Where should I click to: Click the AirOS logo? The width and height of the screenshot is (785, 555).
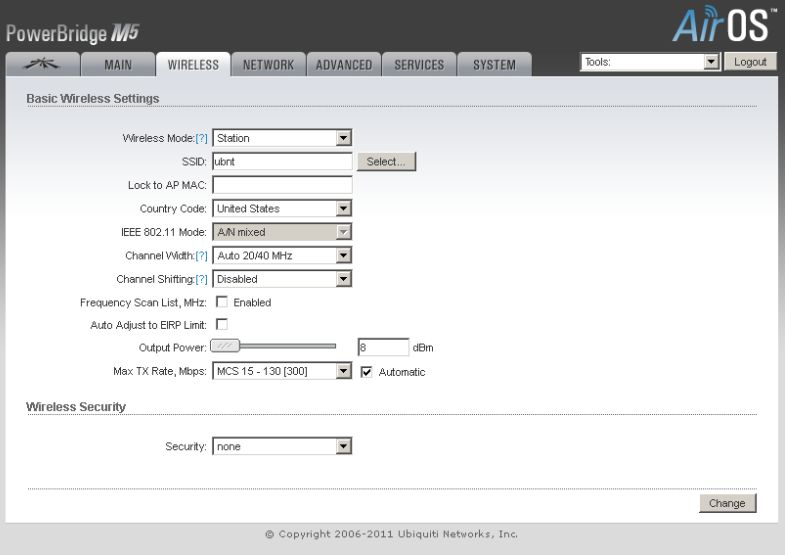724,24
